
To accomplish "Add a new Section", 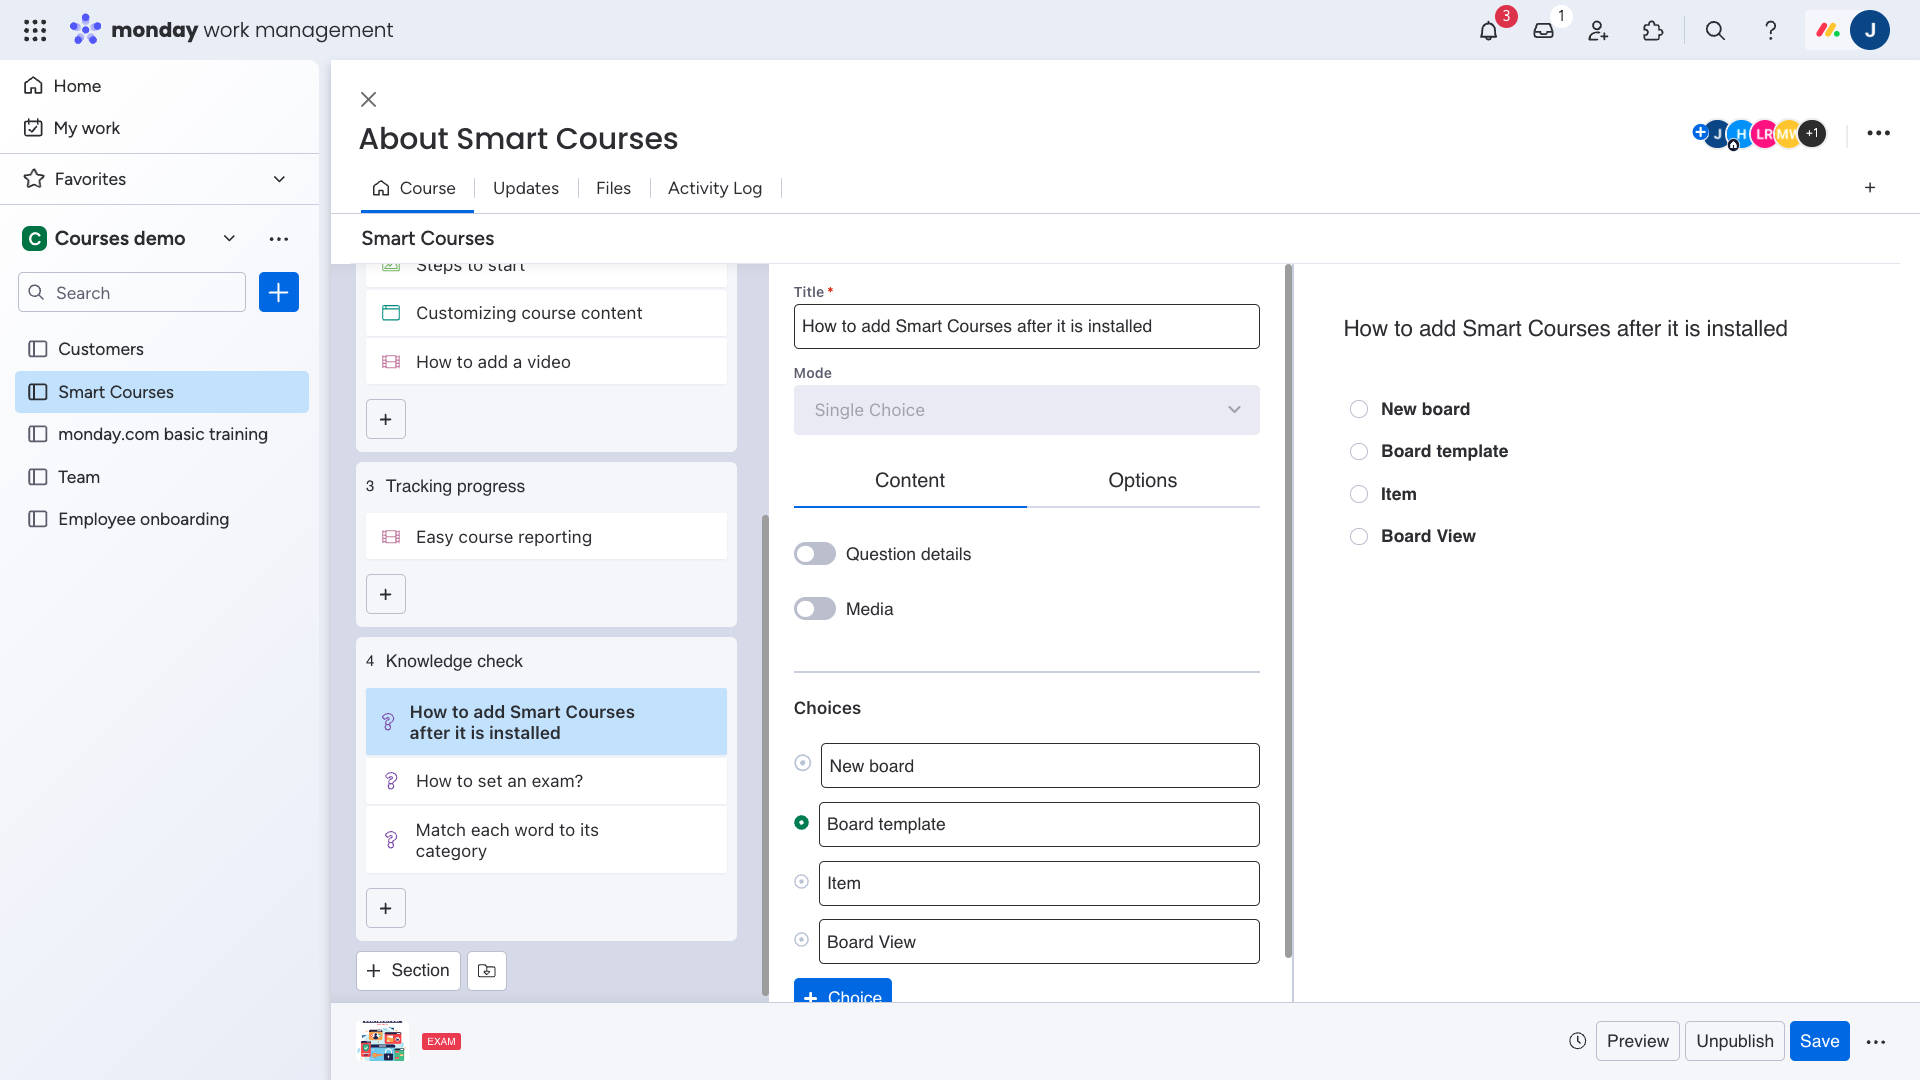I will point(408,970).
